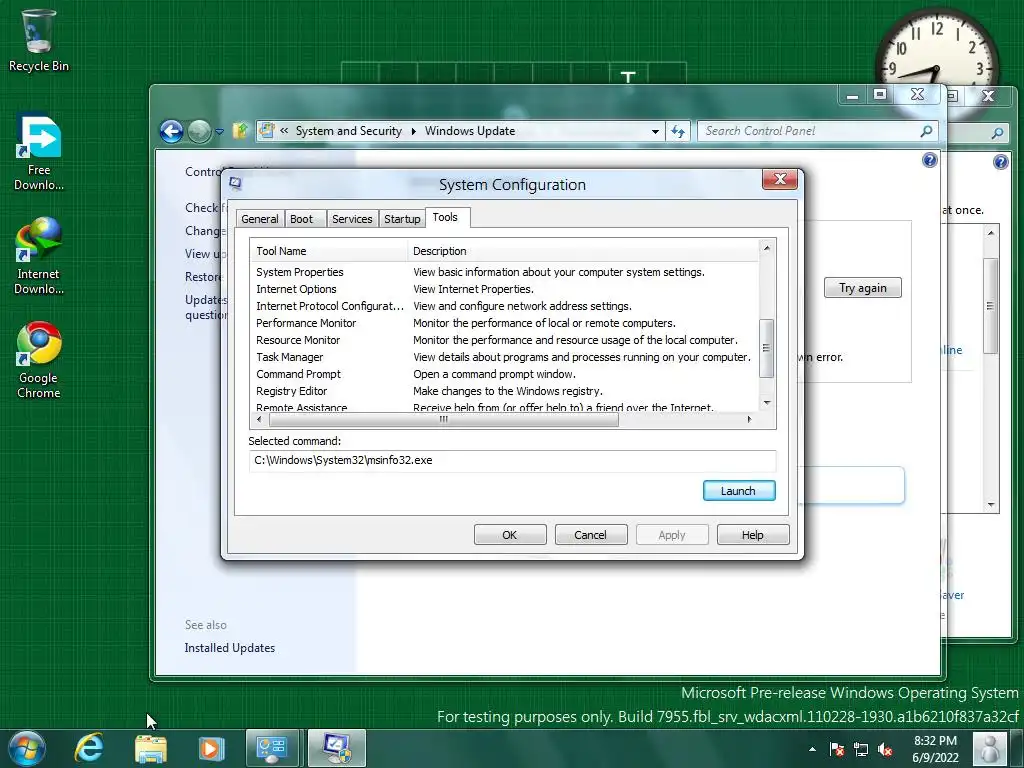Screen dimensions: 1024x768
Task: Click the taskbar clock showing 8:32 PM
Action: (935, 749)
